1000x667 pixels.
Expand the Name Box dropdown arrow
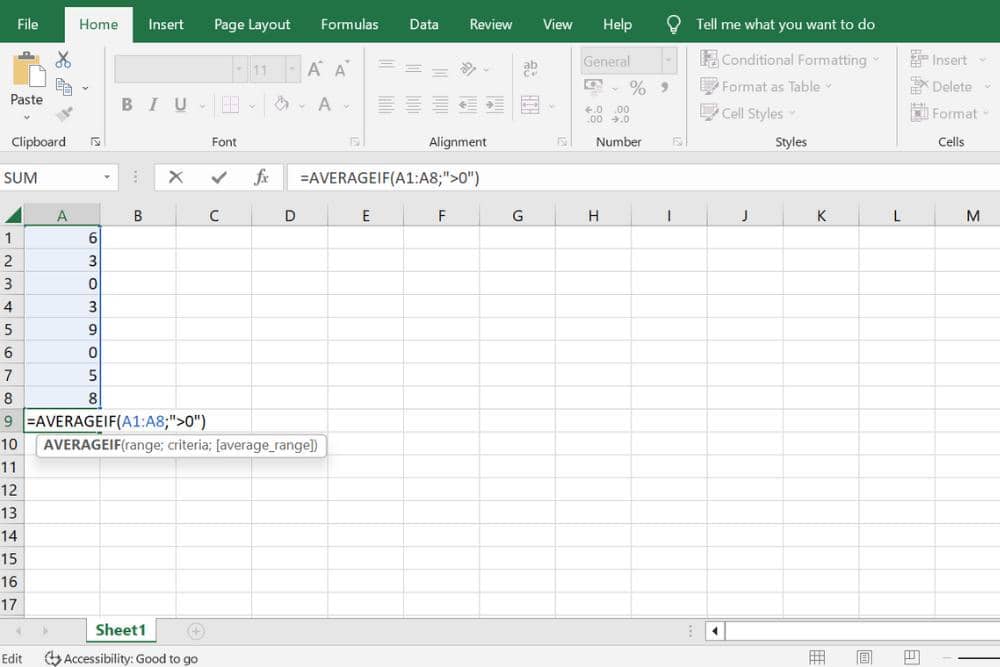107,177
